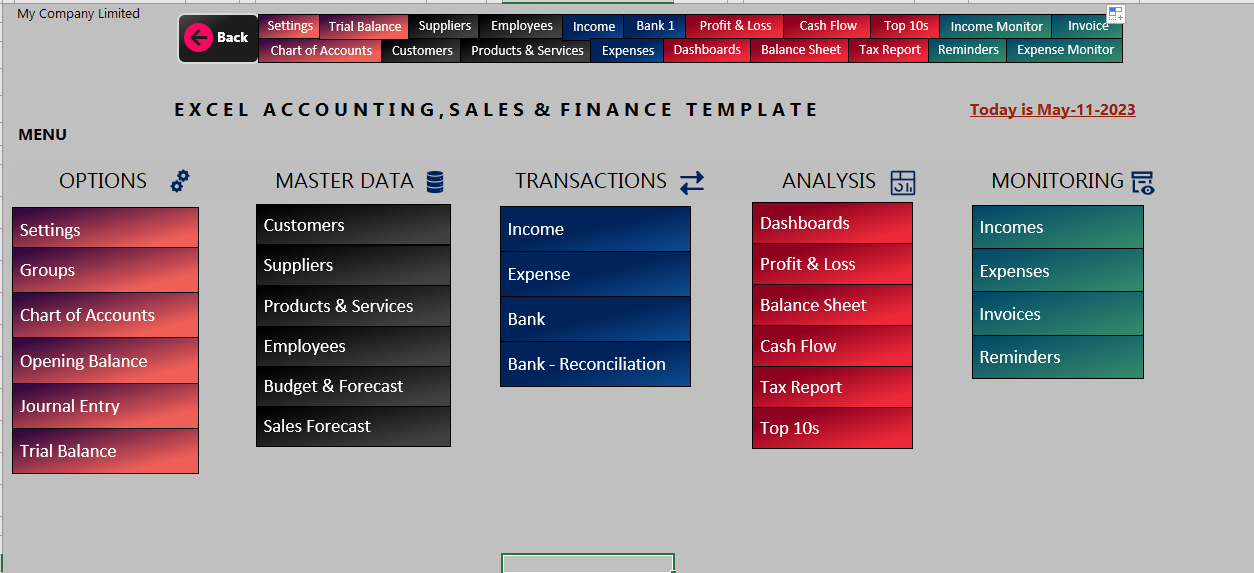
Task: Open Trial Balance in the top navigation bar
Action: coord(365,26)
